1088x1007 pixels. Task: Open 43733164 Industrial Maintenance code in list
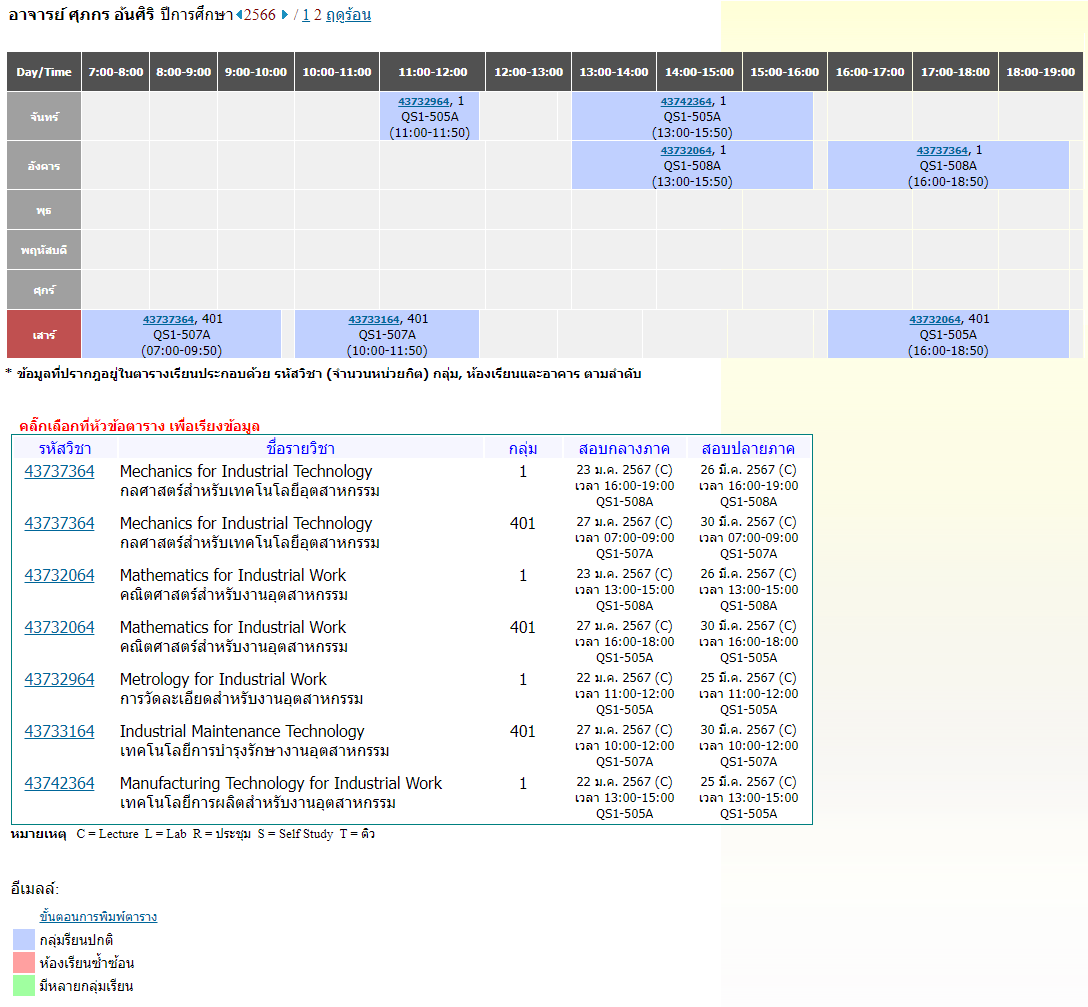[x=59, y=732]
